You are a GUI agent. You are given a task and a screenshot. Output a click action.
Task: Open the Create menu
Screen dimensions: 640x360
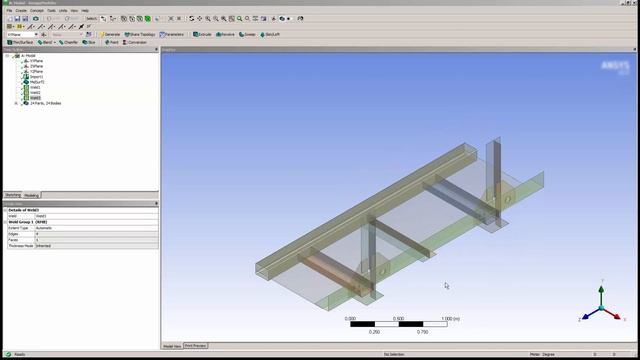pyautogui.click(x=21, y=11)
